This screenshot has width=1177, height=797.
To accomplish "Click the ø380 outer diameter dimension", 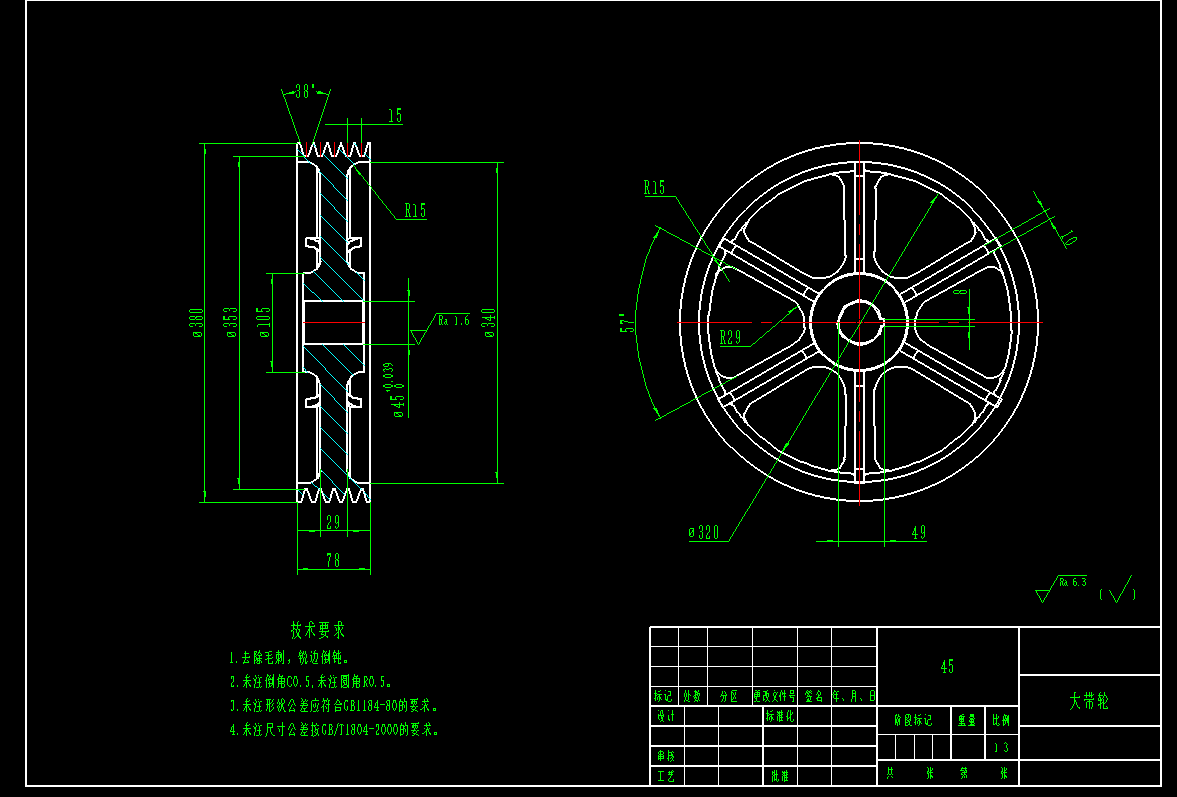I will tap(197, 323).
